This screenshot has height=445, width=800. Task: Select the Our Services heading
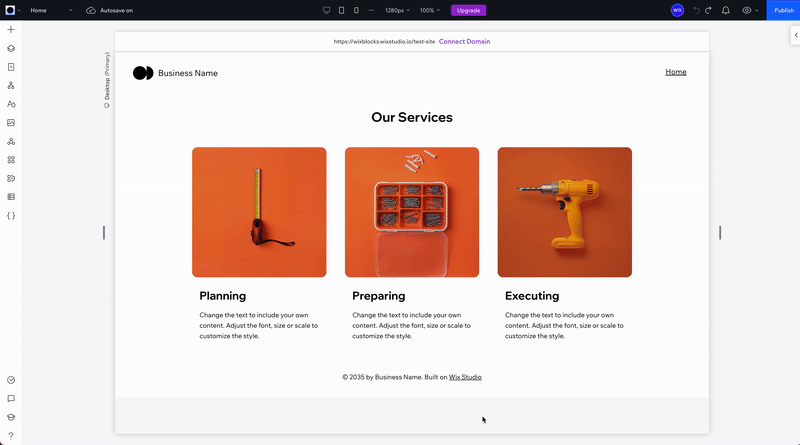point(412,117)
